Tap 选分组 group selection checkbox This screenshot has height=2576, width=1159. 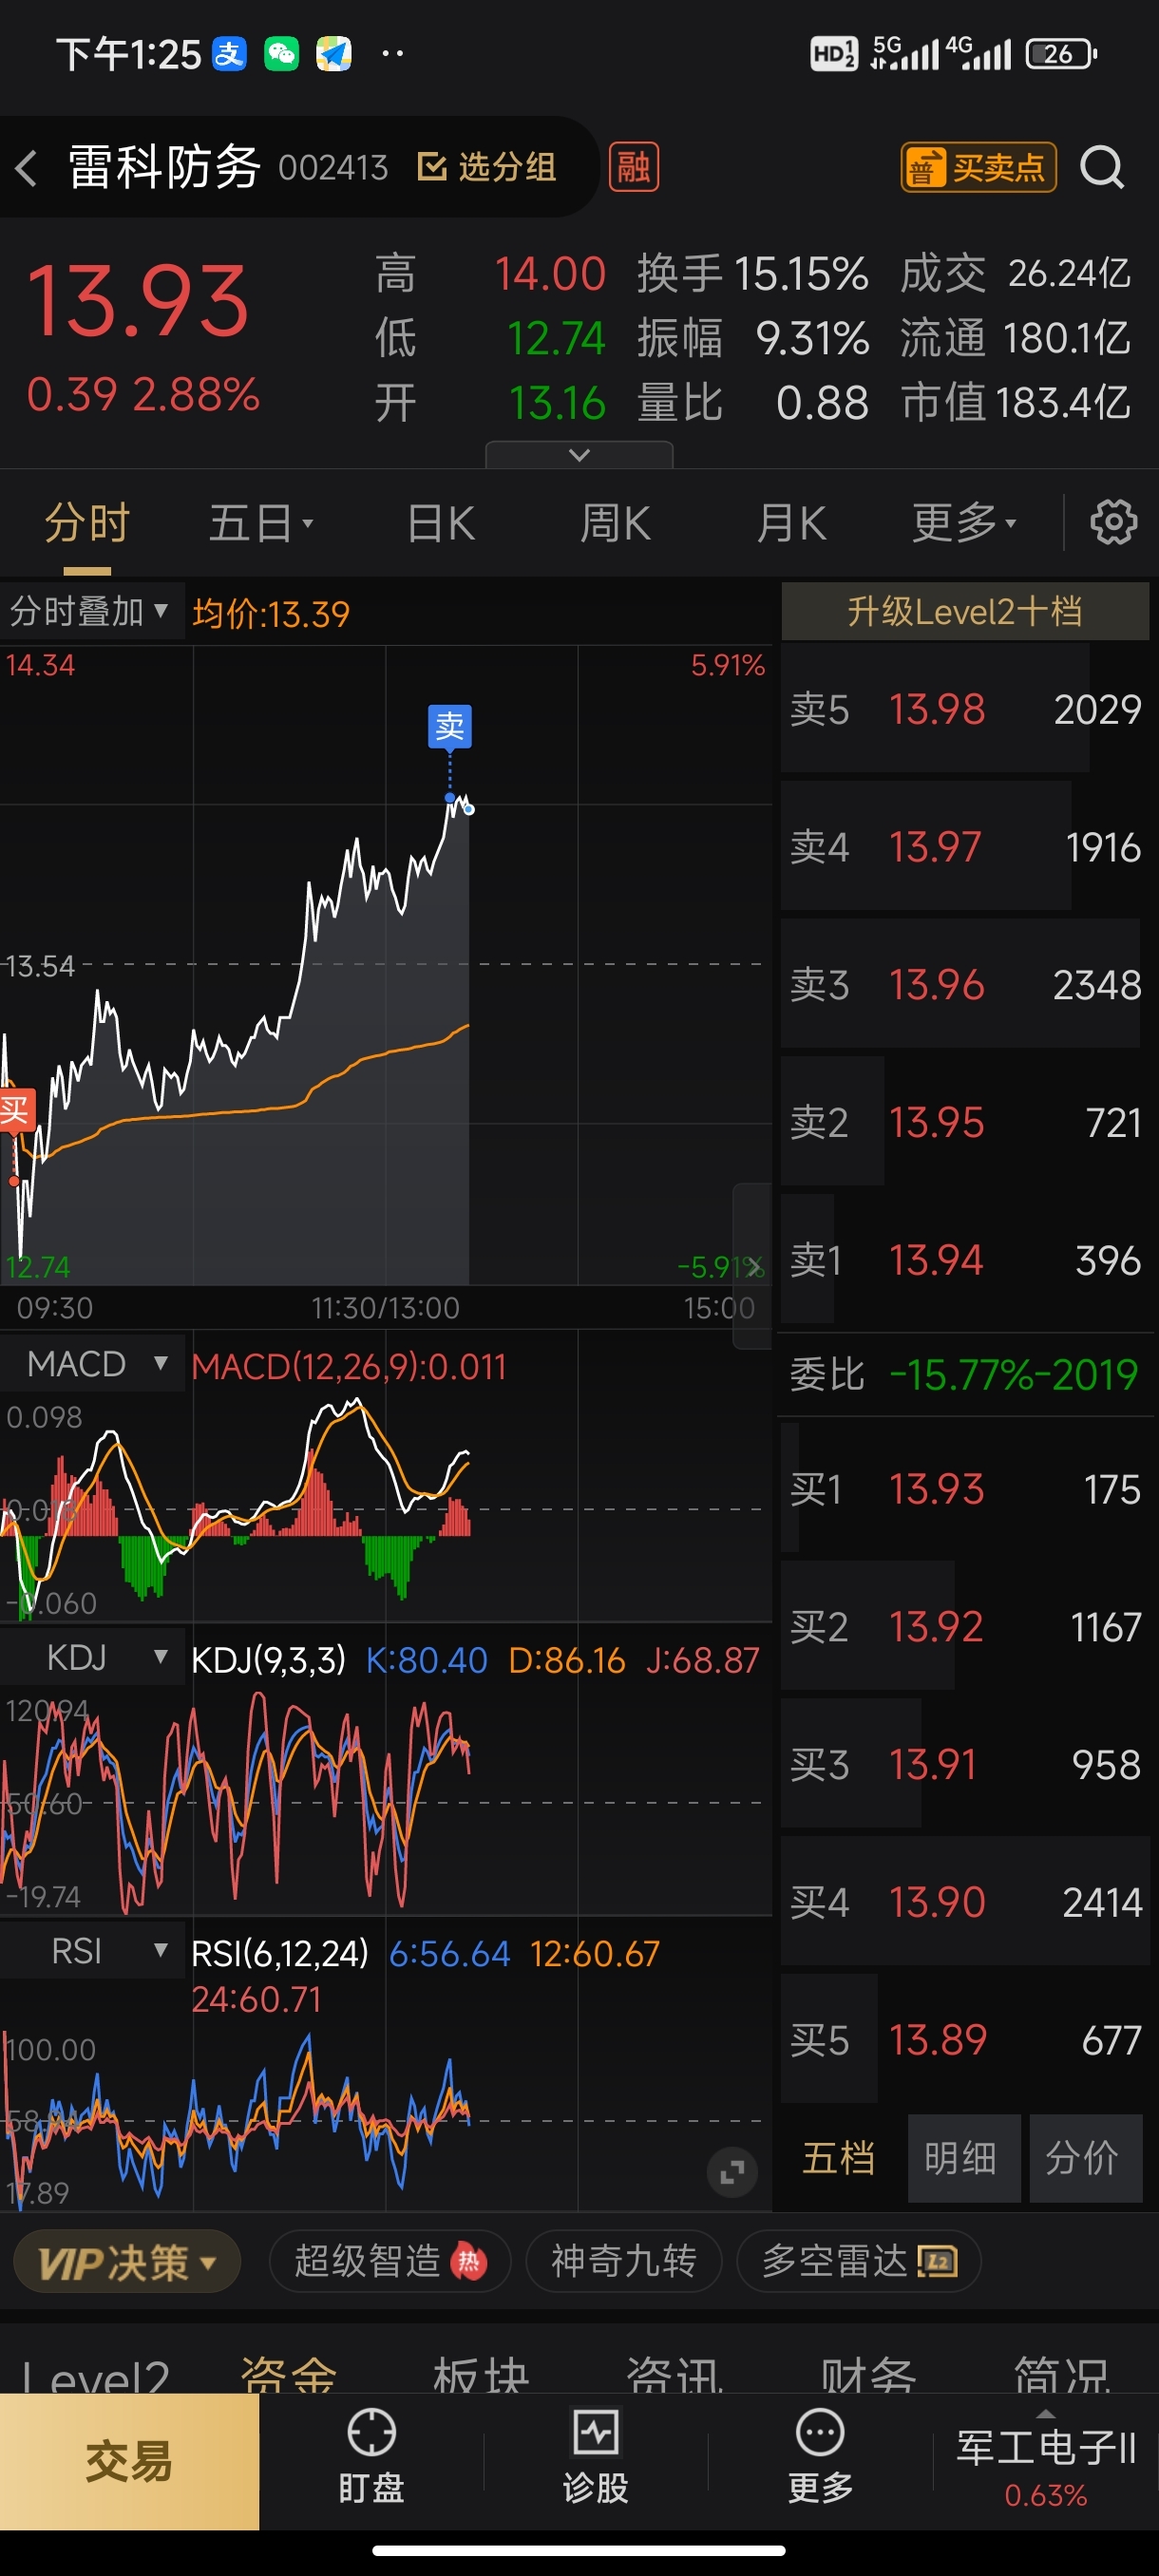487,167
